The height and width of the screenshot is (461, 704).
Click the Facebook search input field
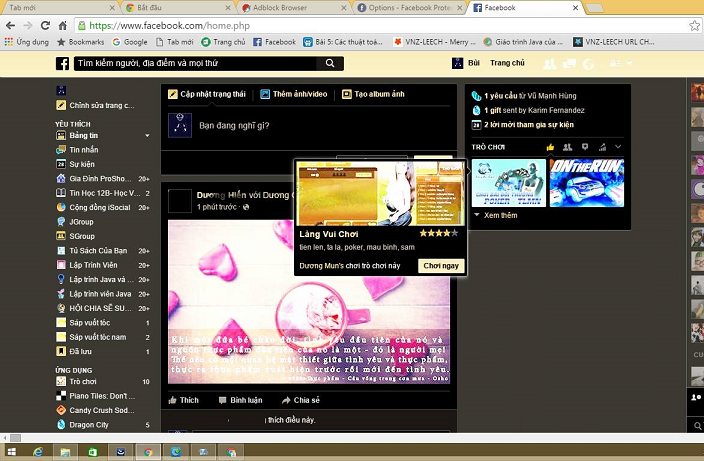click(x=195, y=63)
